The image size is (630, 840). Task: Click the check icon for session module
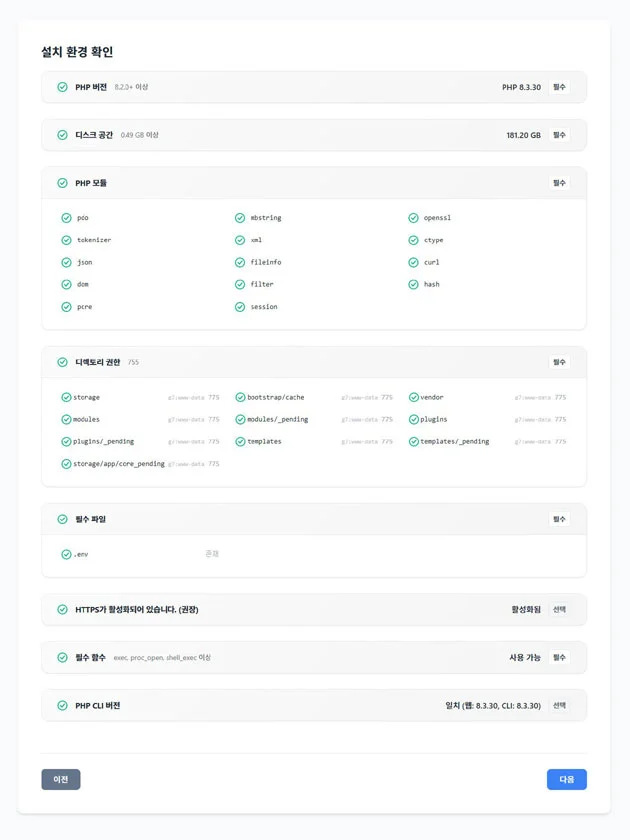(240, 307)
